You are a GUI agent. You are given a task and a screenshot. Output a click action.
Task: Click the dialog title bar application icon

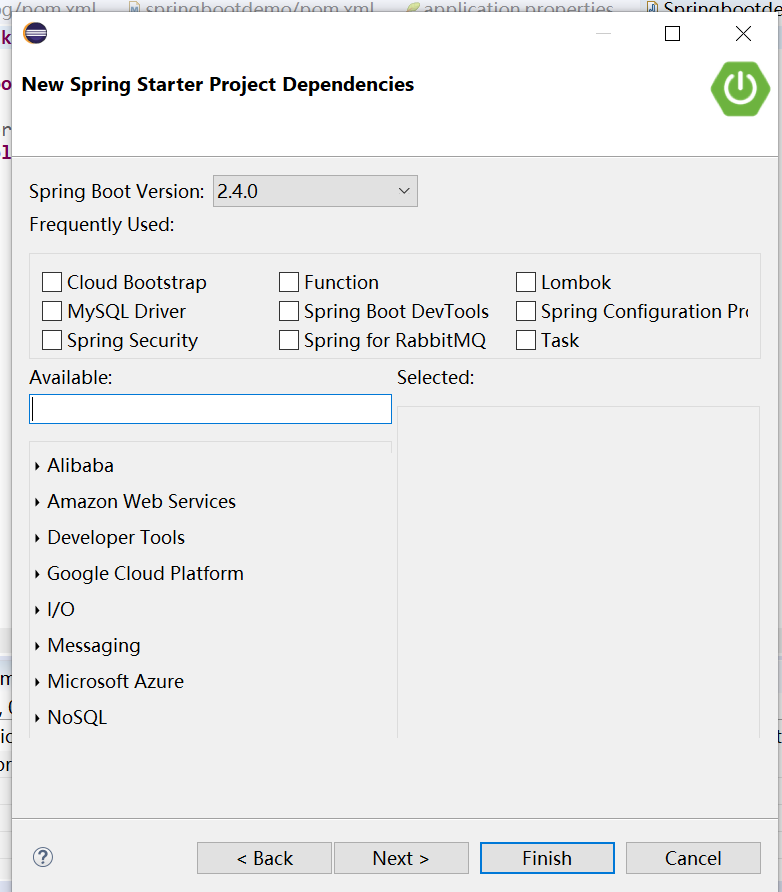34,33
